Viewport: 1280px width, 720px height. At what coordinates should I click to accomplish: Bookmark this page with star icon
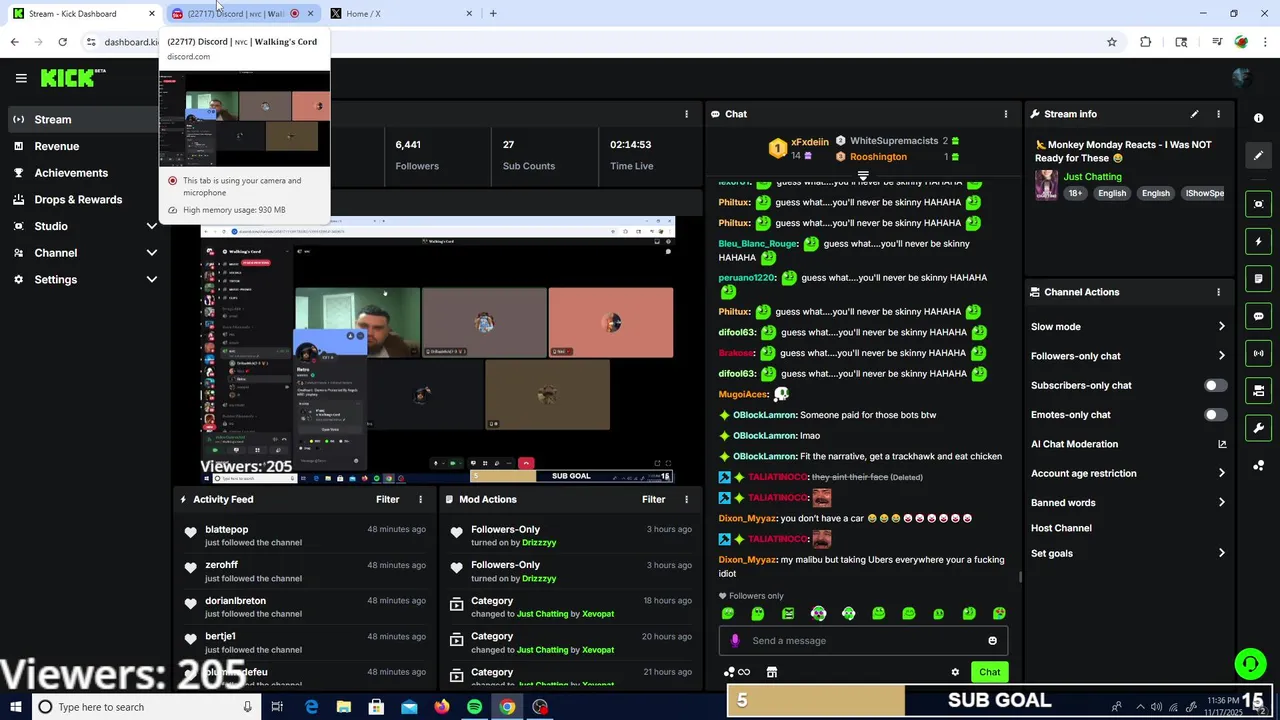click(x=1111, y=42)
